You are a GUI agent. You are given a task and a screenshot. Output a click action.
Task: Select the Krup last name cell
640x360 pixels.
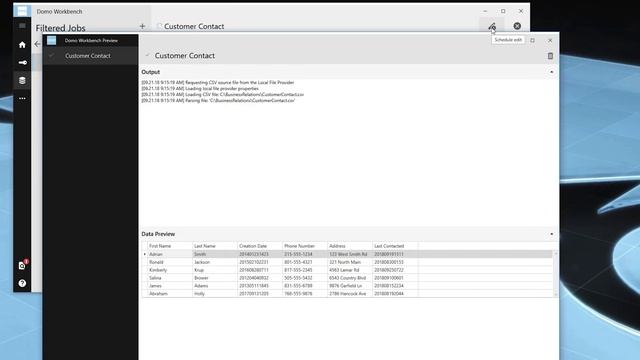click(x=215, y=270)
